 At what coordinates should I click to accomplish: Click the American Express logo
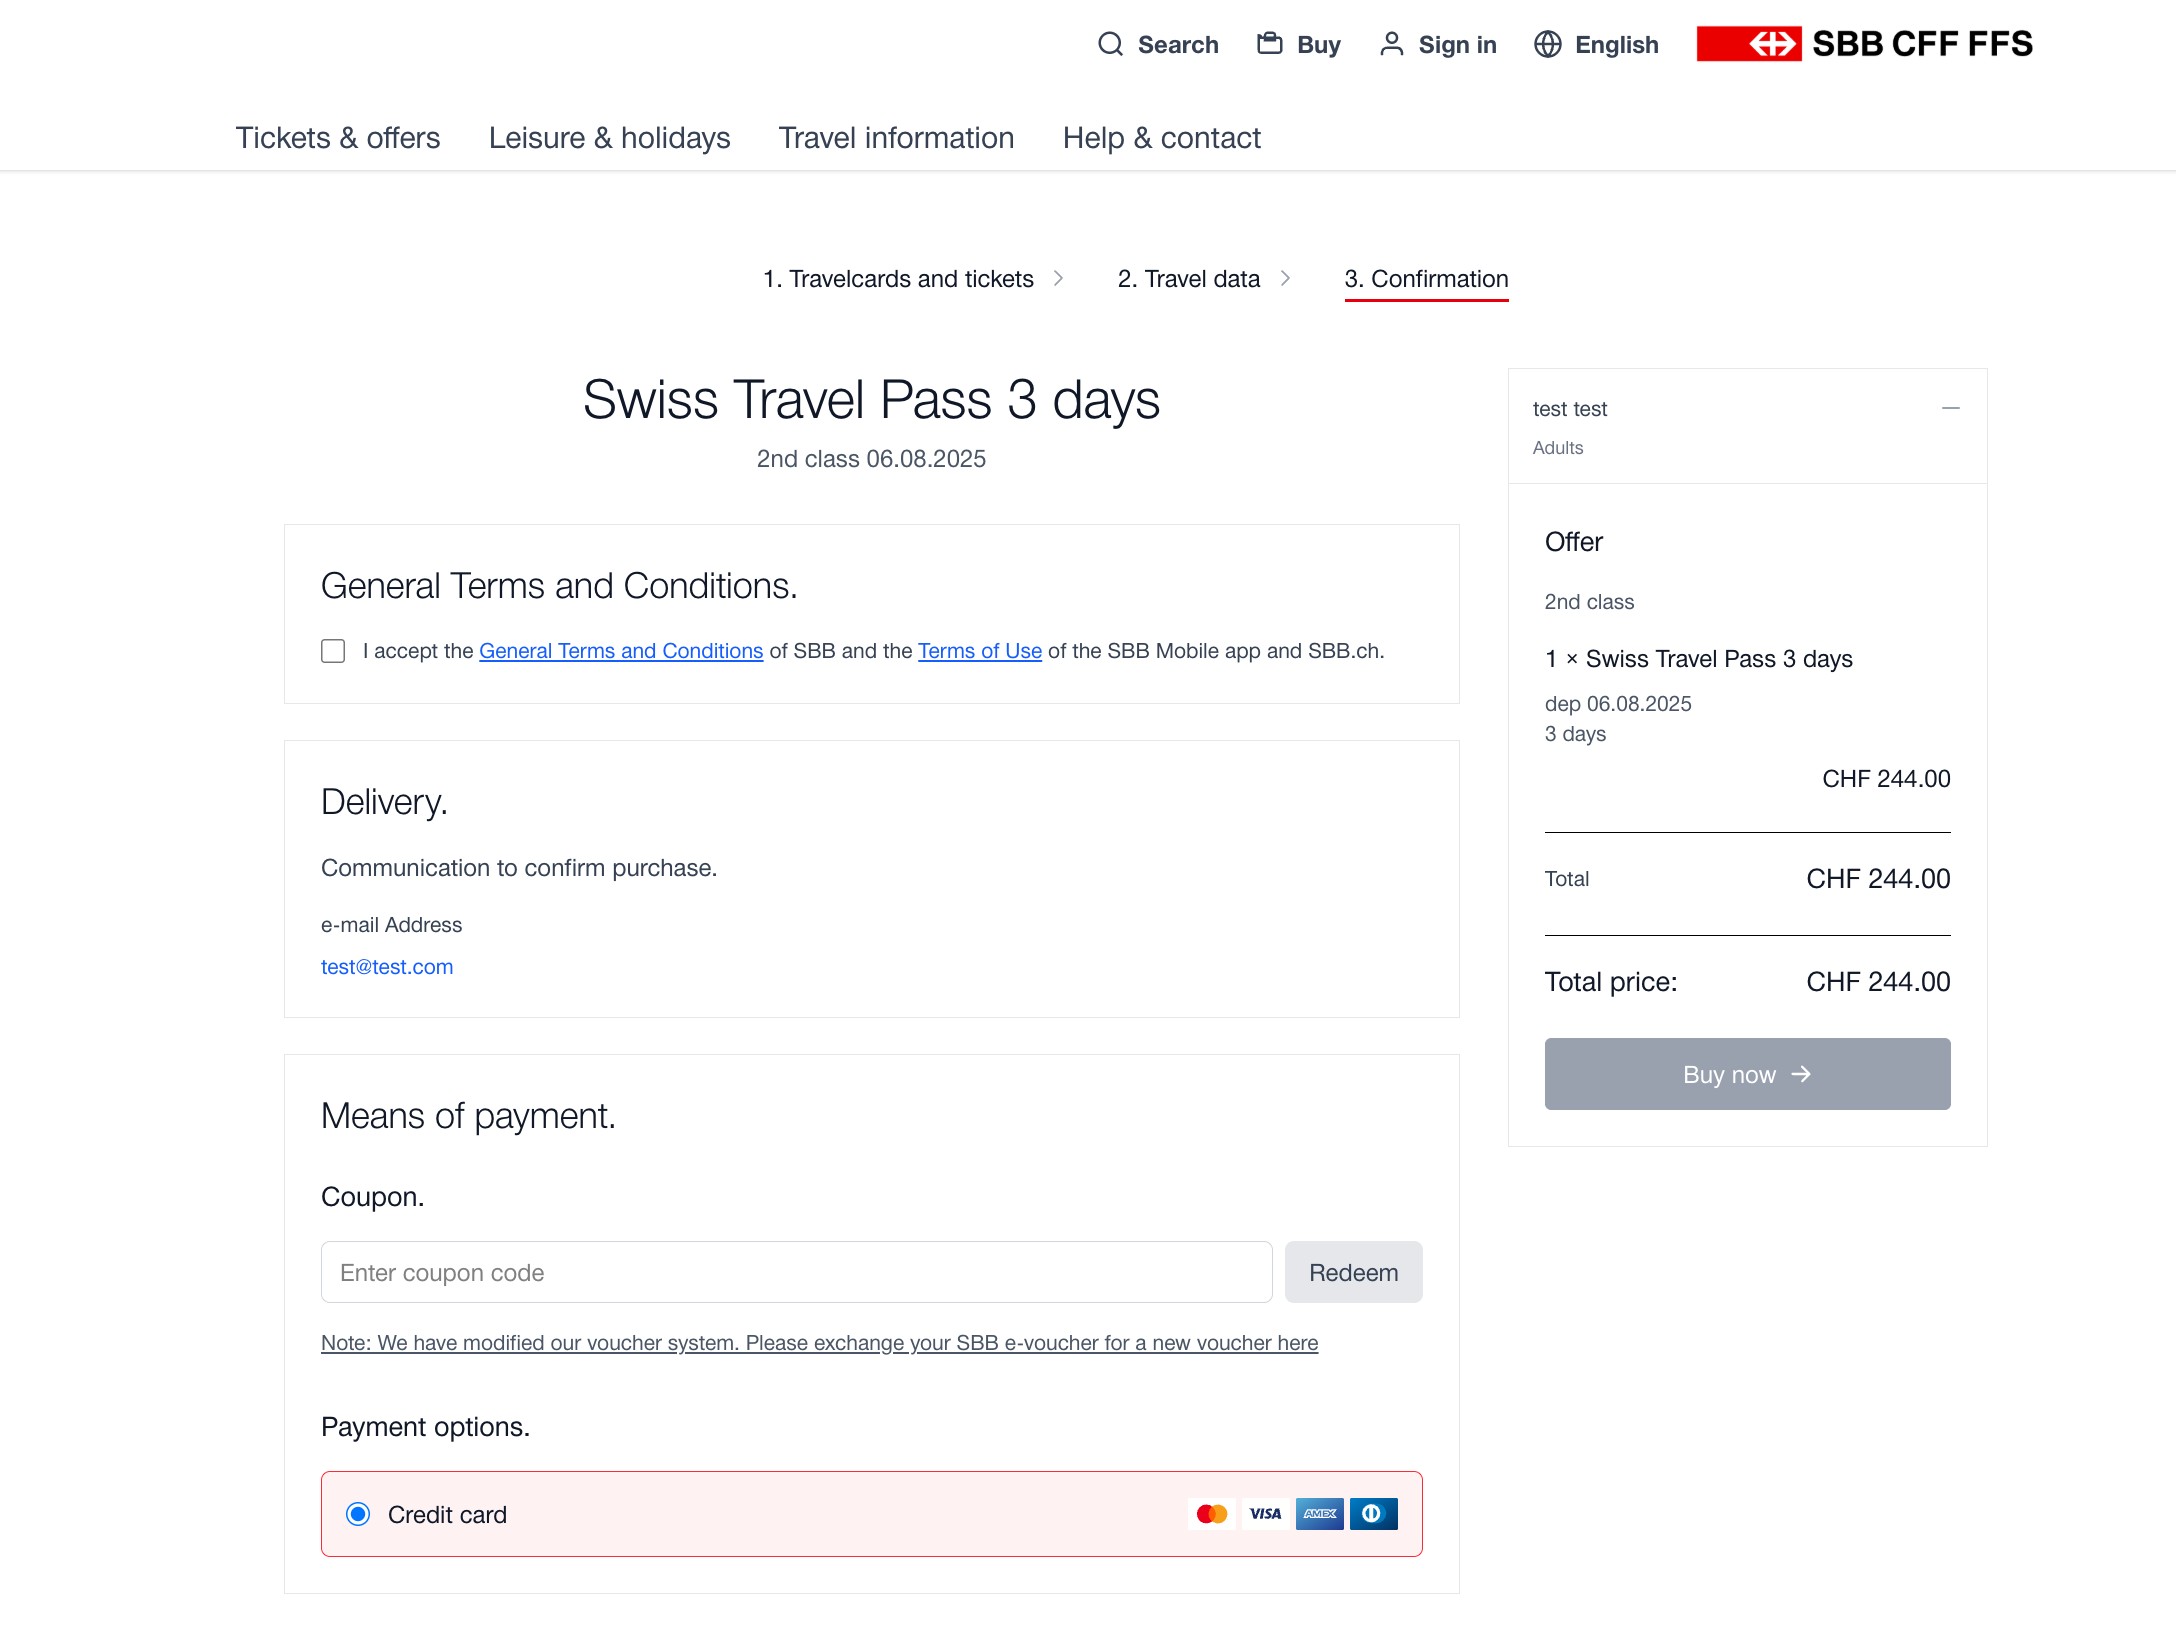pos(1320,1514)
